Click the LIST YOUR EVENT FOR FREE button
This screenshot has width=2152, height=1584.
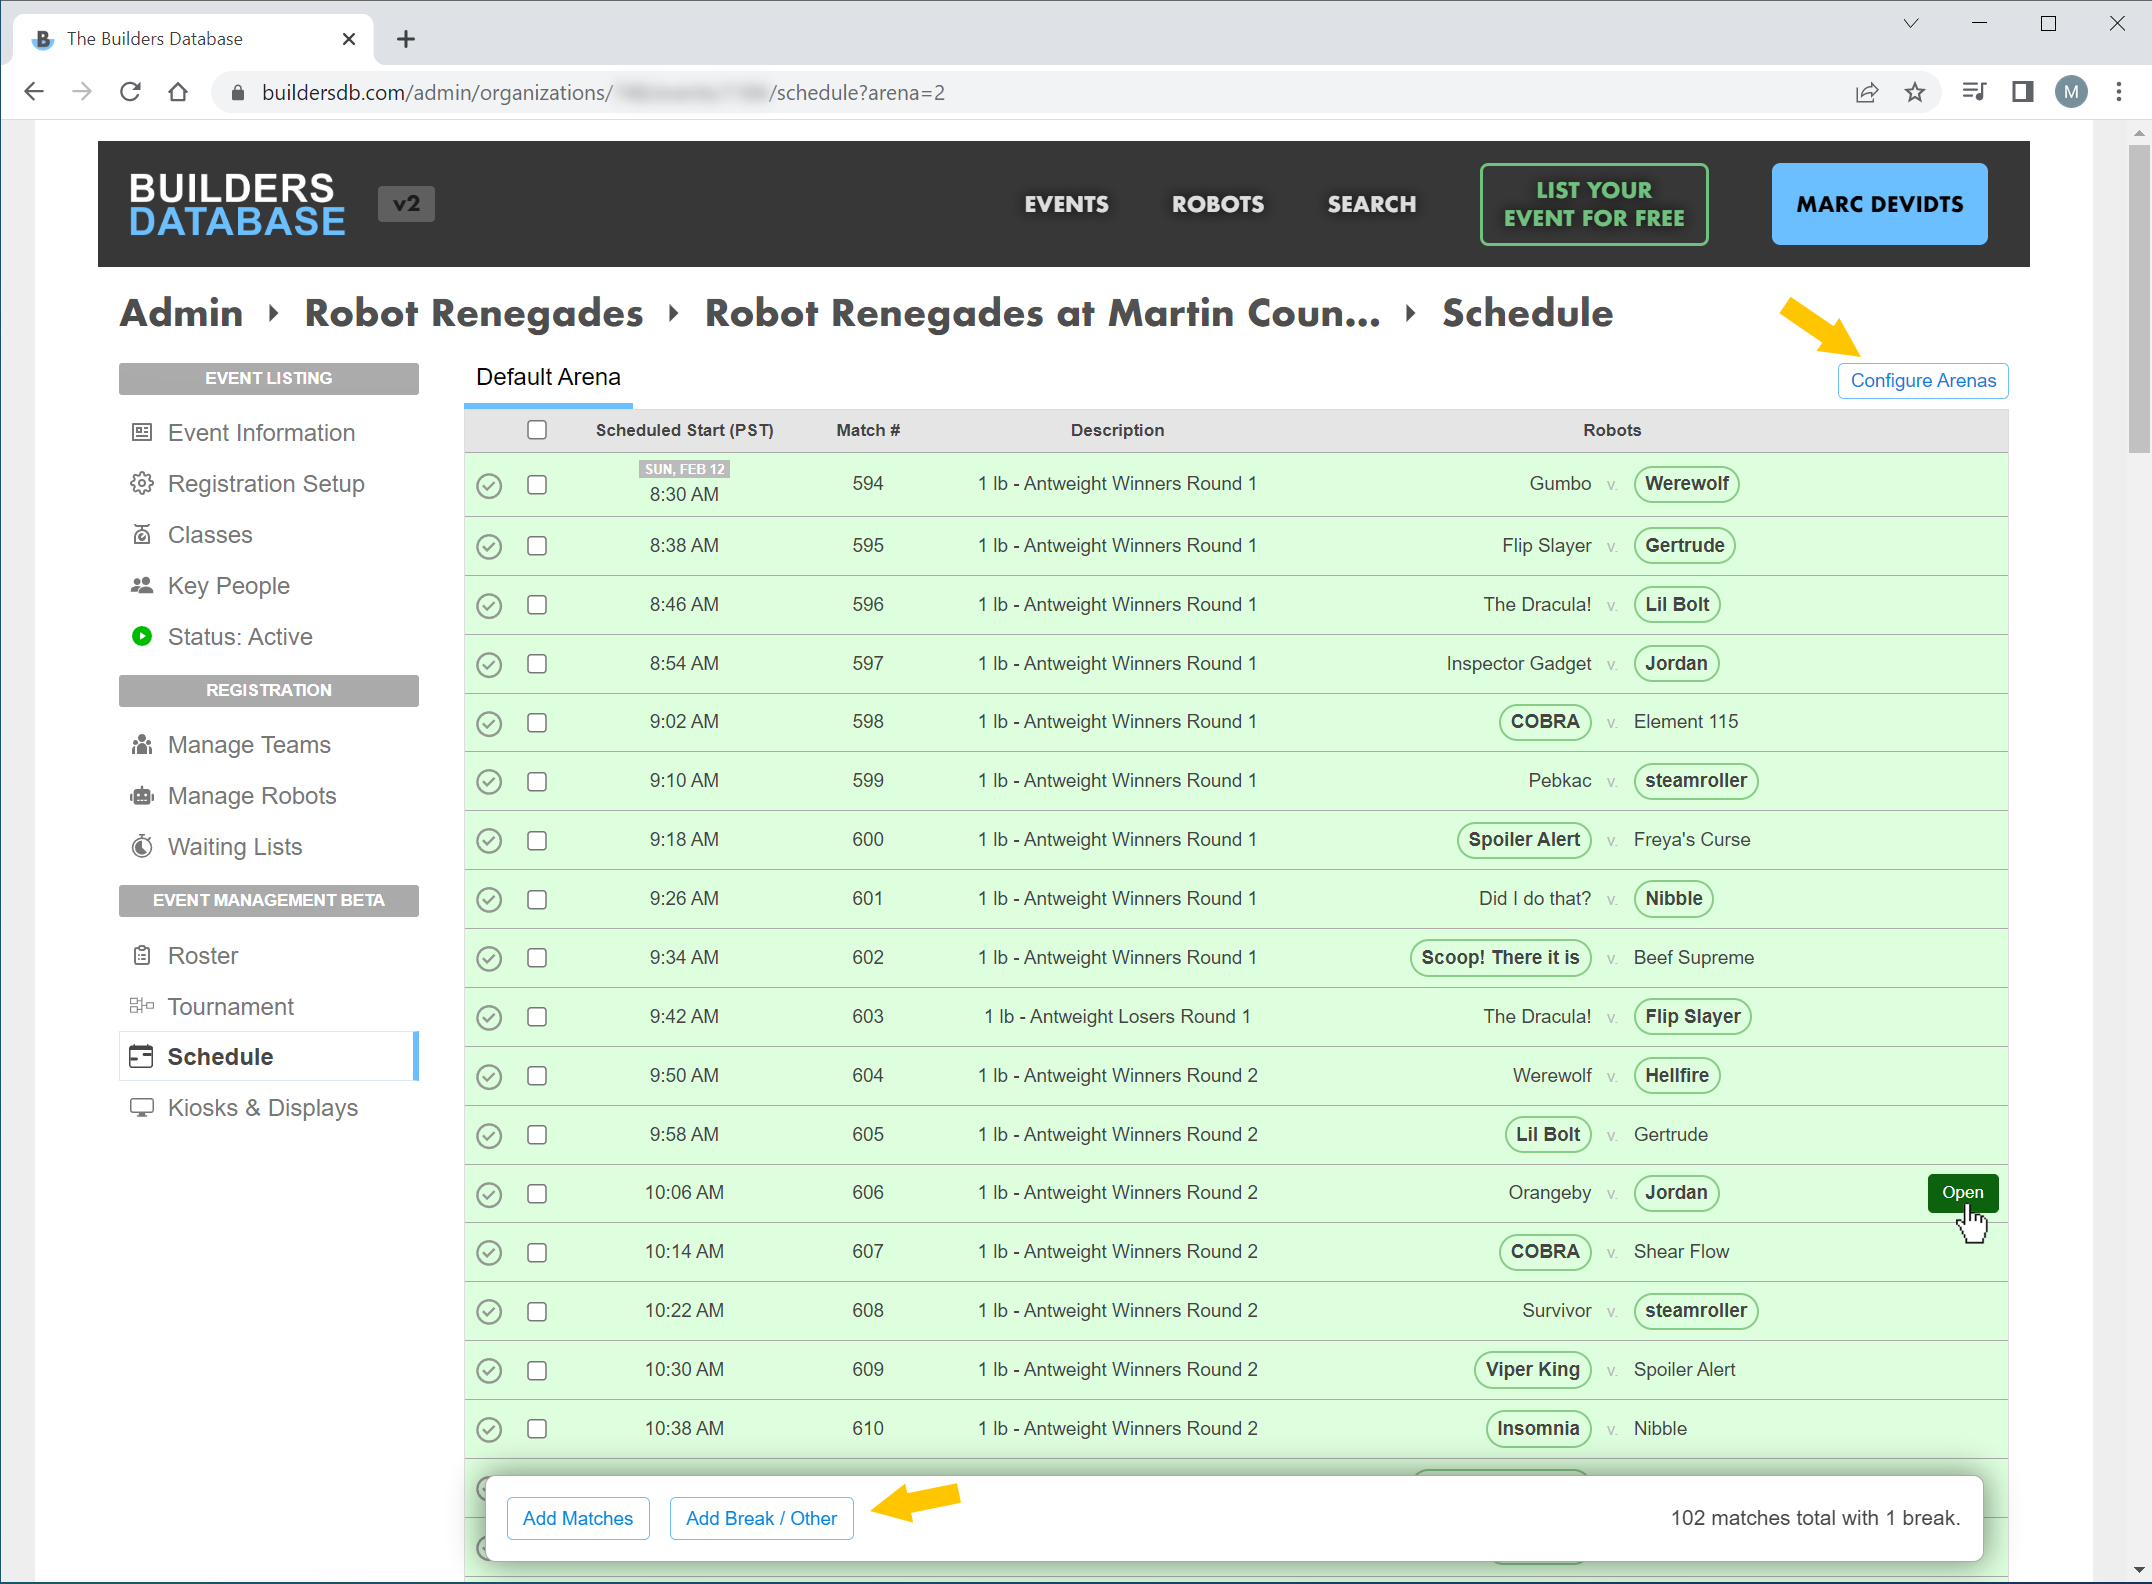click(x=1594, y=204)
